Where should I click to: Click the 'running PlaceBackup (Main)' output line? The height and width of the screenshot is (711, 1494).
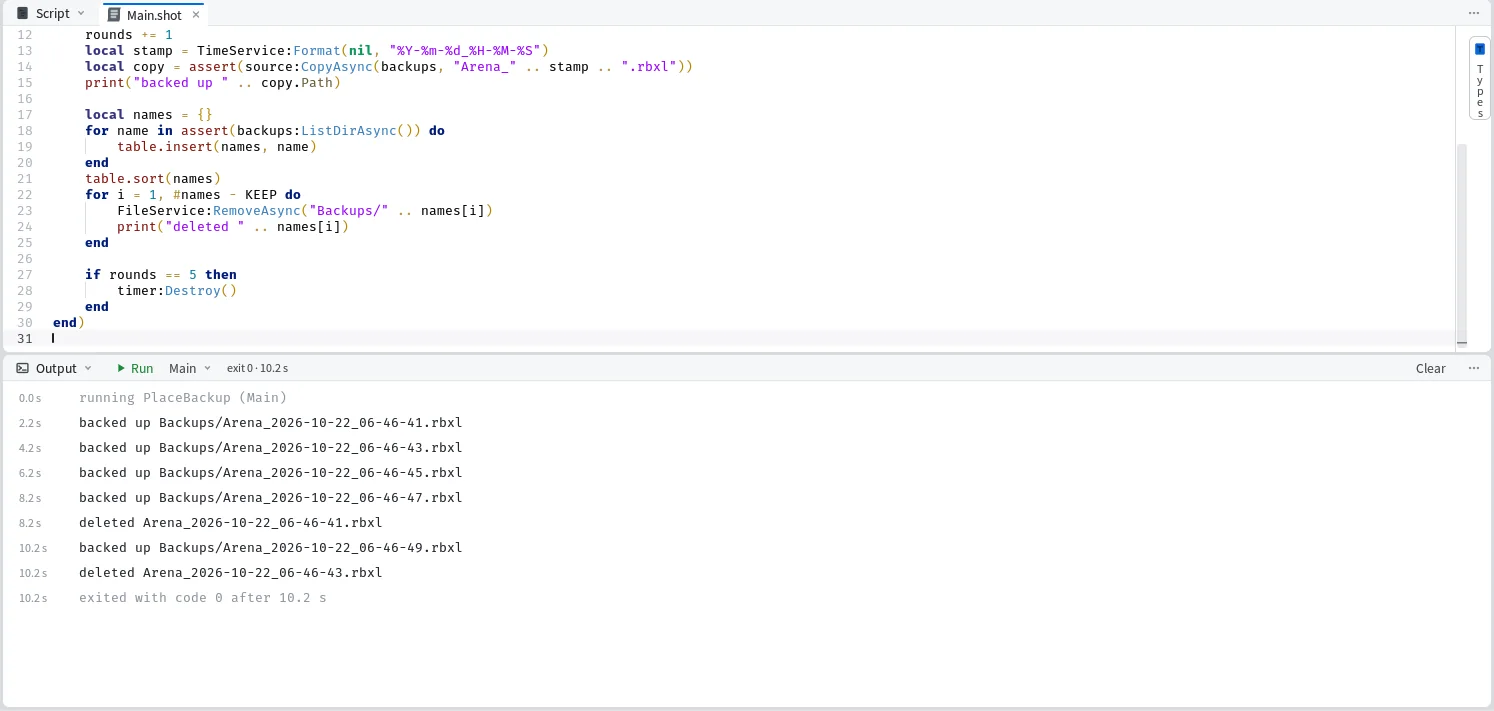[183, 397]
